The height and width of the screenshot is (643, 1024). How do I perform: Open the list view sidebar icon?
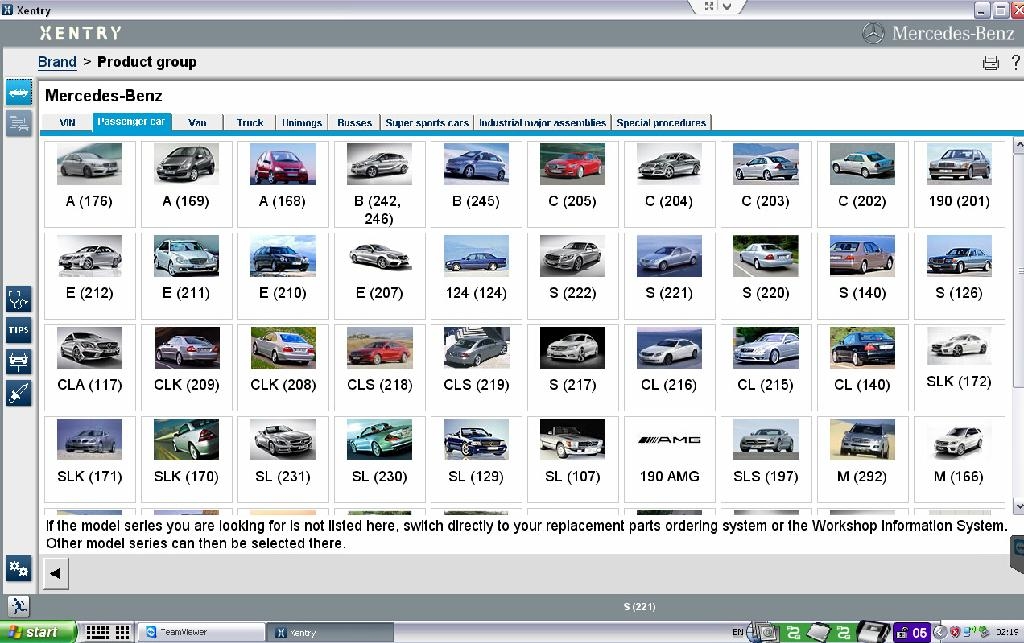19,123
